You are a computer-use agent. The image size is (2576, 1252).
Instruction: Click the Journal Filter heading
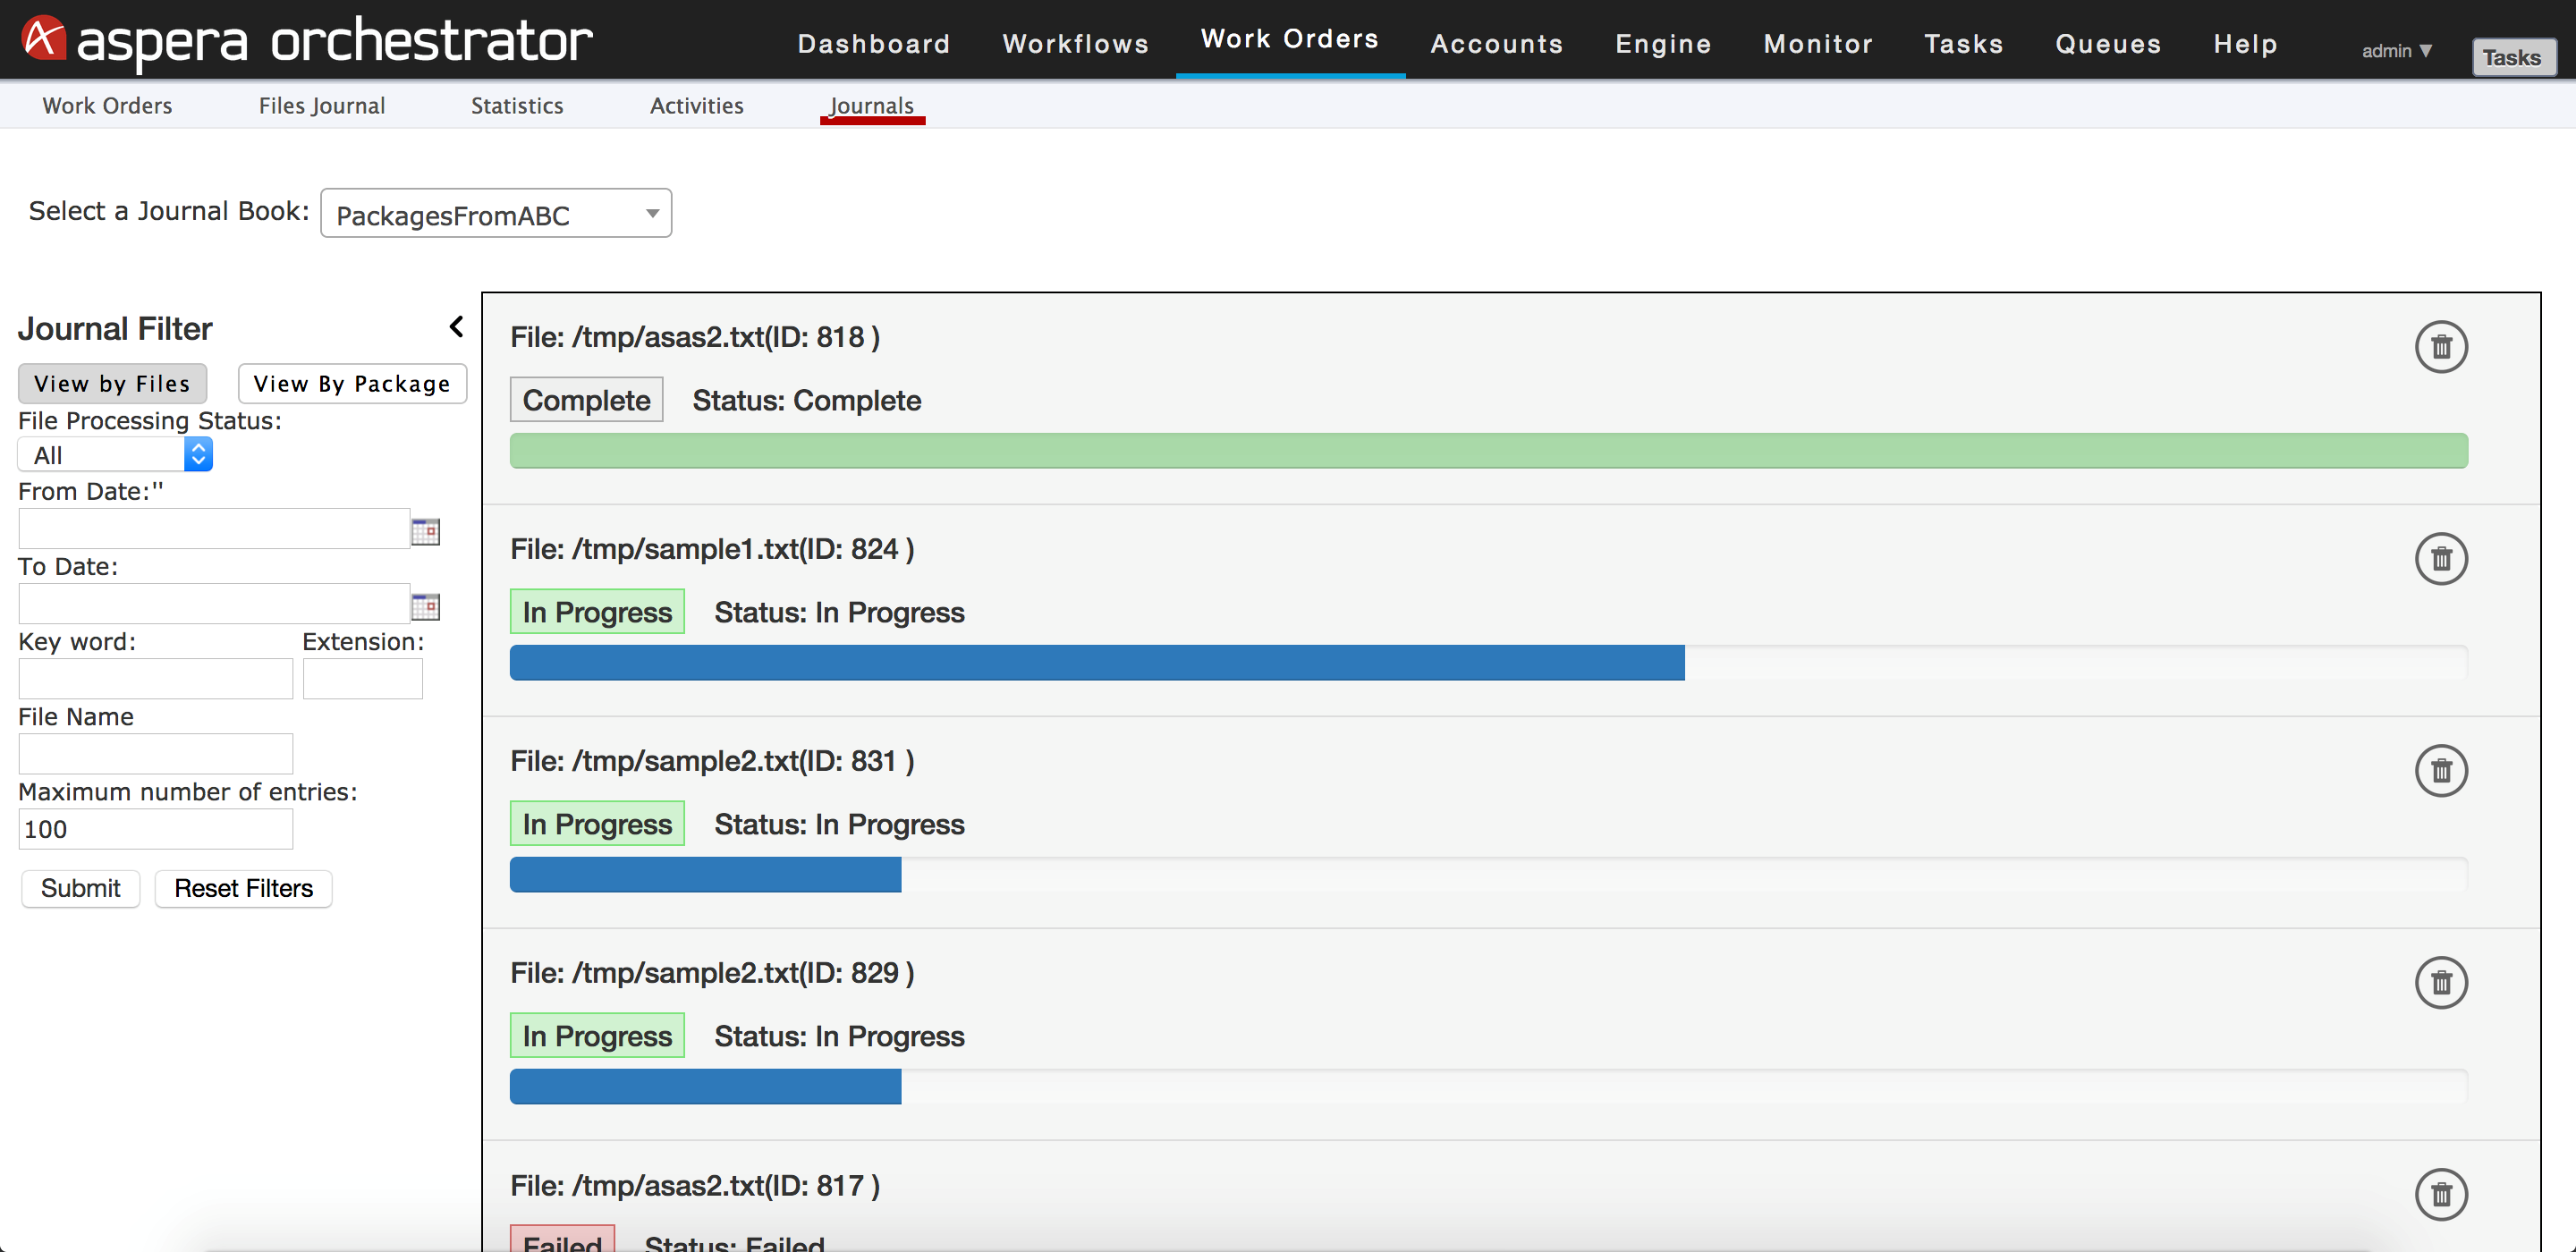point(115,329)
